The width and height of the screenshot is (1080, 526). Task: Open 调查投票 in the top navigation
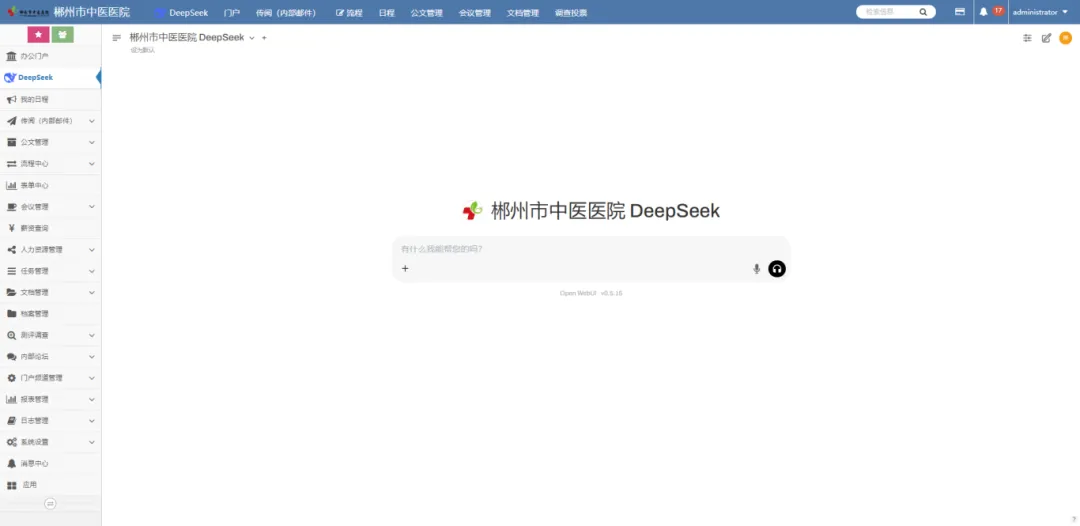pos(571,12)
